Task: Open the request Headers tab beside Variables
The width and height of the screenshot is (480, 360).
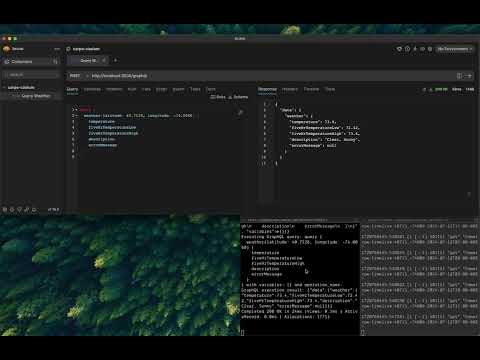Action: 114,89
